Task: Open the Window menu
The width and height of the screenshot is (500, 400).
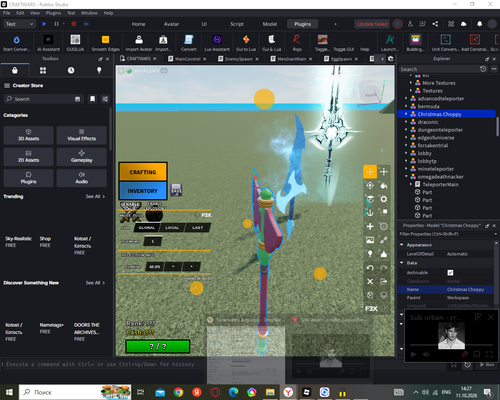Action: click(89, 13)
